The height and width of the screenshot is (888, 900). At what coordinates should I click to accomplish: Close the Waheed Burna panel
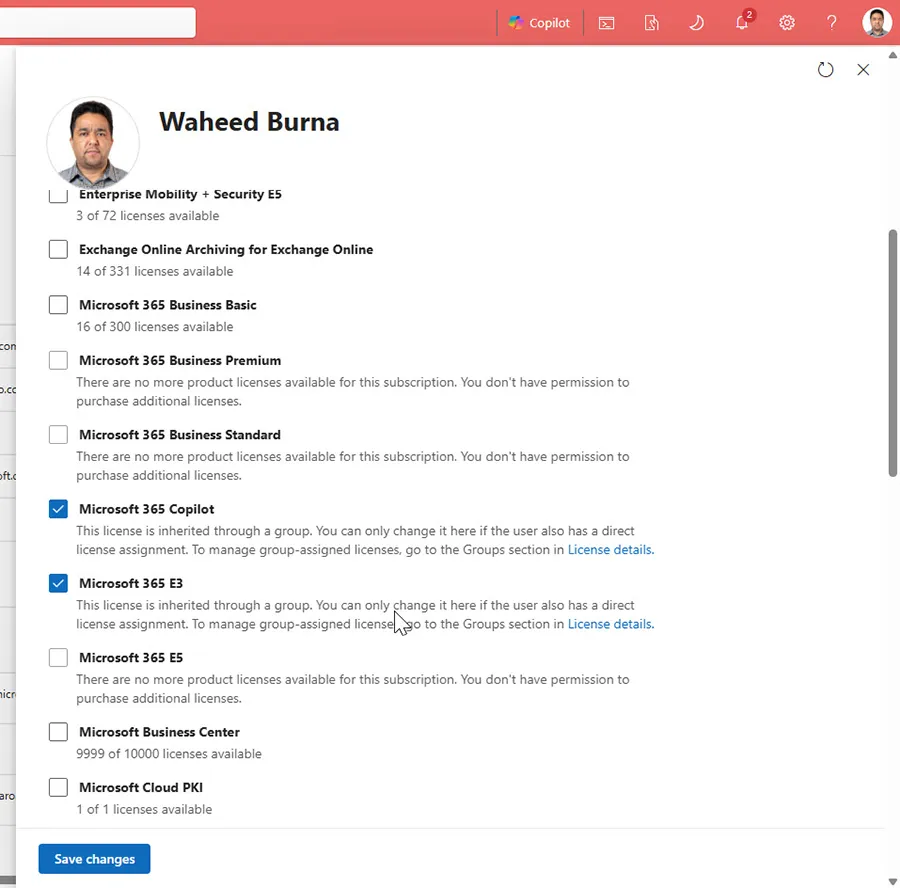click(x=863, y=69)
